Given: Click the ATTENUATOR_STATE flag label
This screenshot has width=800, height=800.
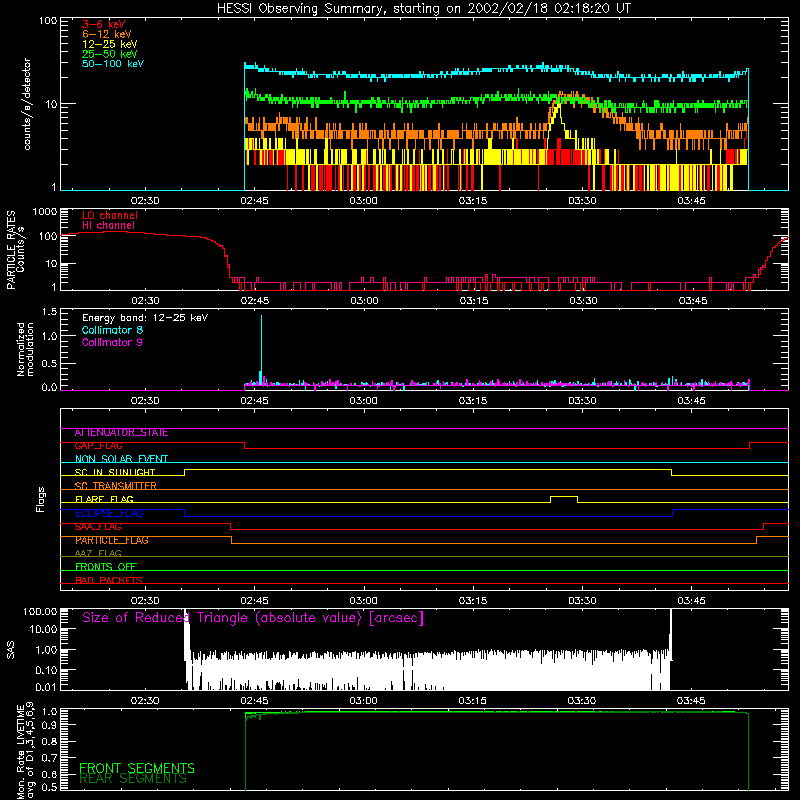Looking at the screenshot, I should (121, 433).
